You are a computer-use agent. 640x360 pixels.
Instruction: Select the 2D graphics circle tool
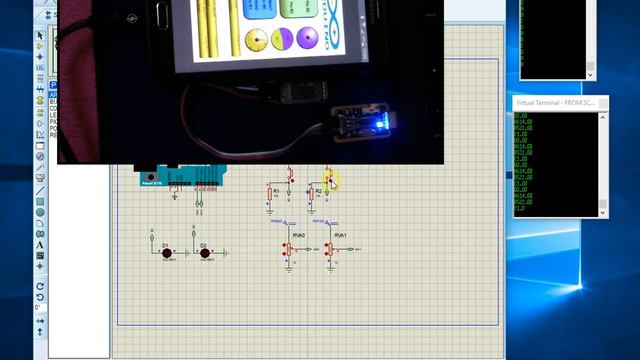[40, 212]
